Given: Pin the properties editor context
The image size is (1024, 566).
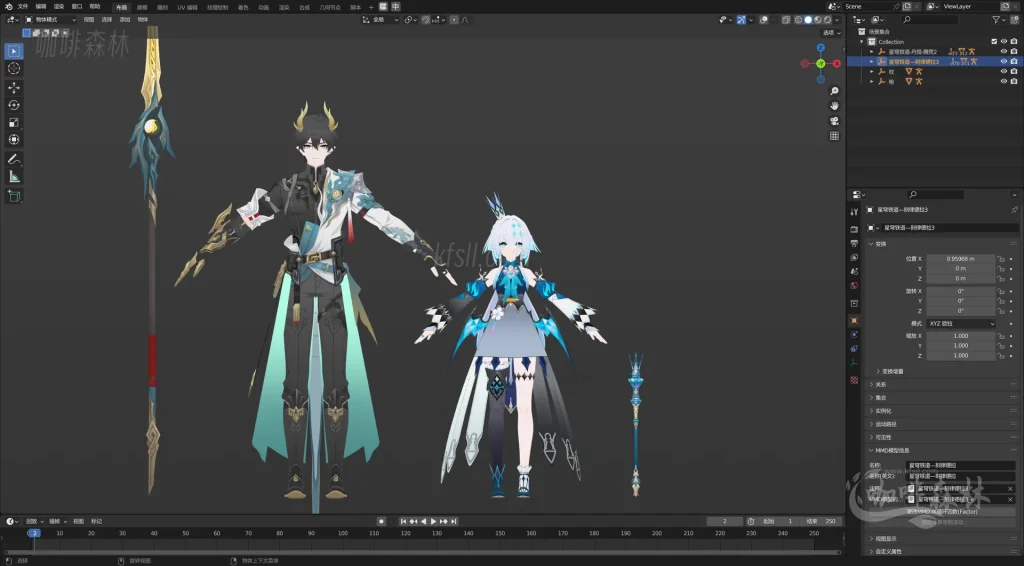Looking at the screenshot, I should (1014, 210).
